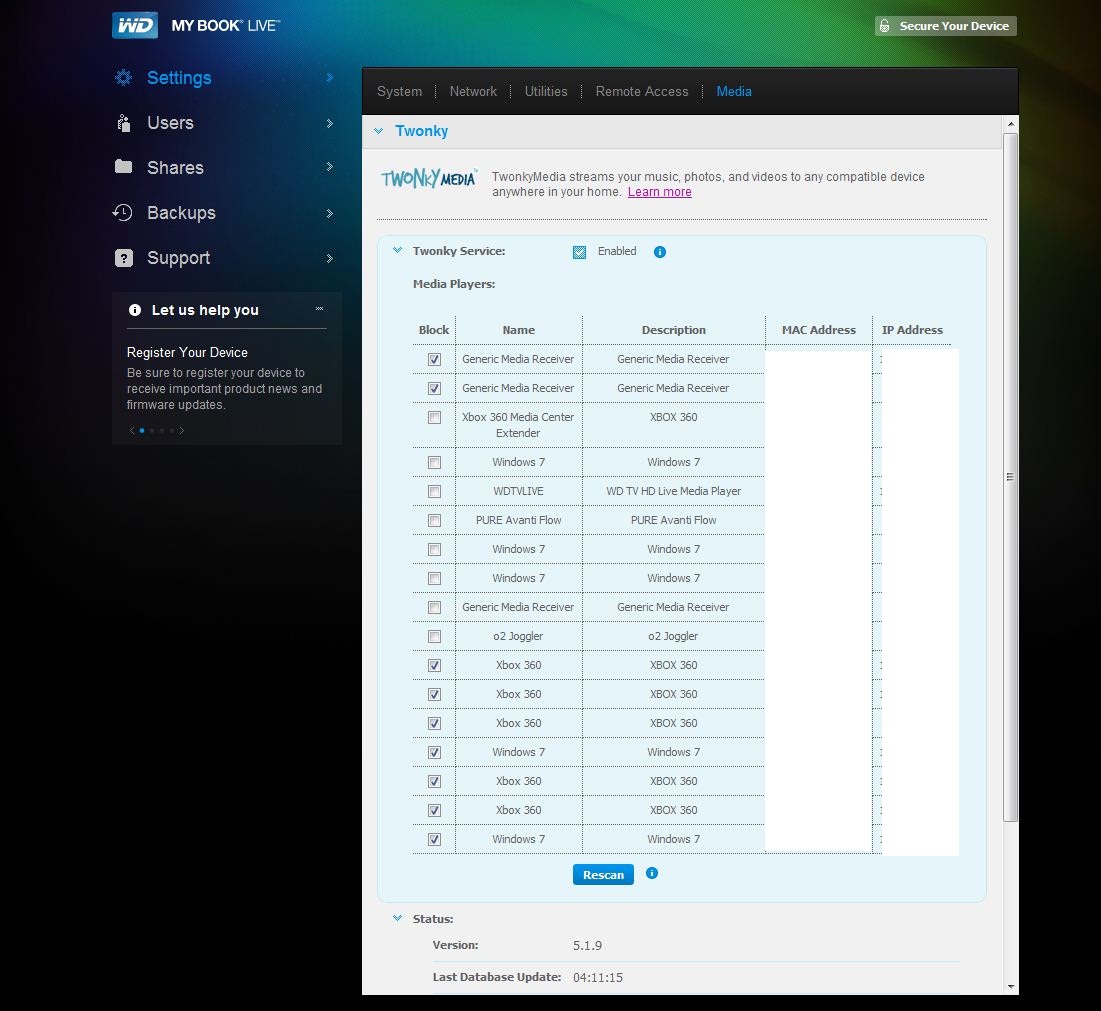Collapse the Twonky section header
1101x1011 pixels.
(x=378, y=131)
